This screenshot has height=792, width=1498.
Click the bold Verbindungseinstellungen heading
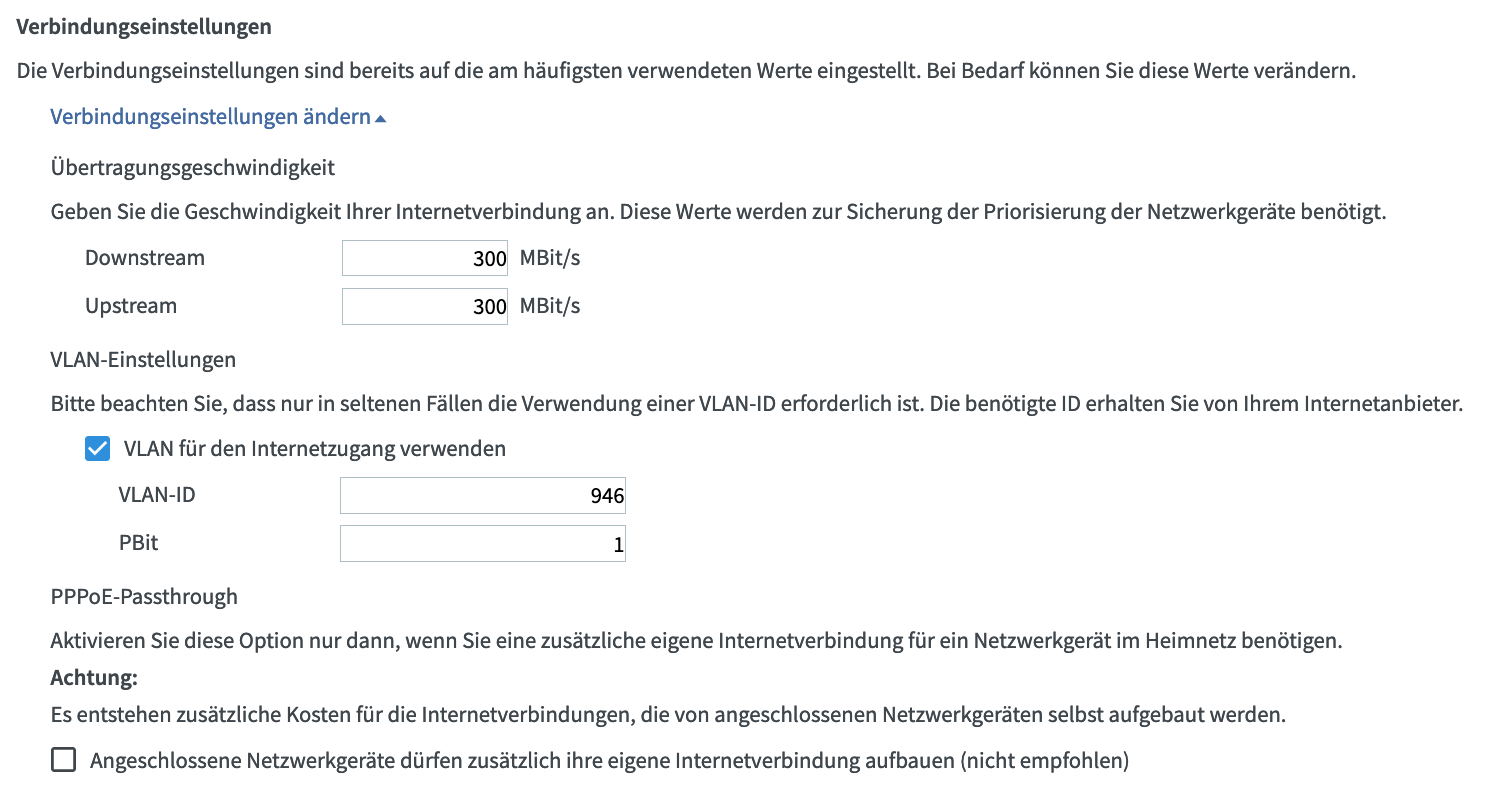[x=144, y=27]
